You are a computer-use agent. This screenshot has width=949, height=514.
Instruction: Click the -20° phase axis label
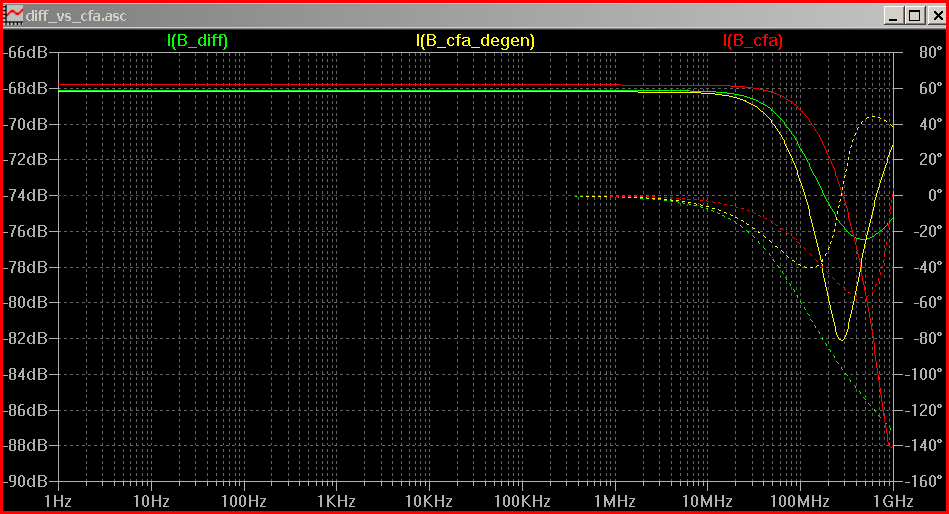click(926, 231)
